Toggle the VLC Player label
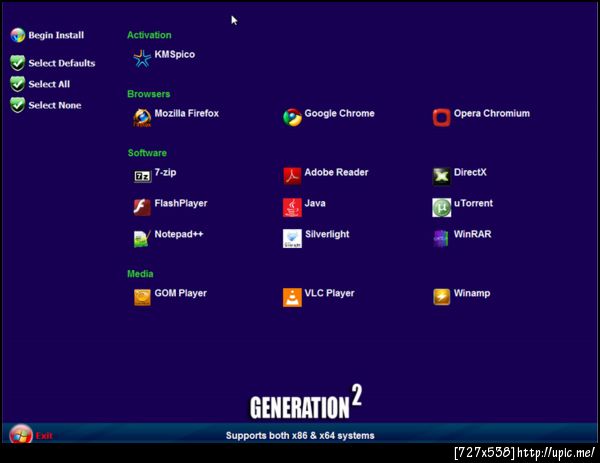The image size is (600, 463). [x=329, y=293]
